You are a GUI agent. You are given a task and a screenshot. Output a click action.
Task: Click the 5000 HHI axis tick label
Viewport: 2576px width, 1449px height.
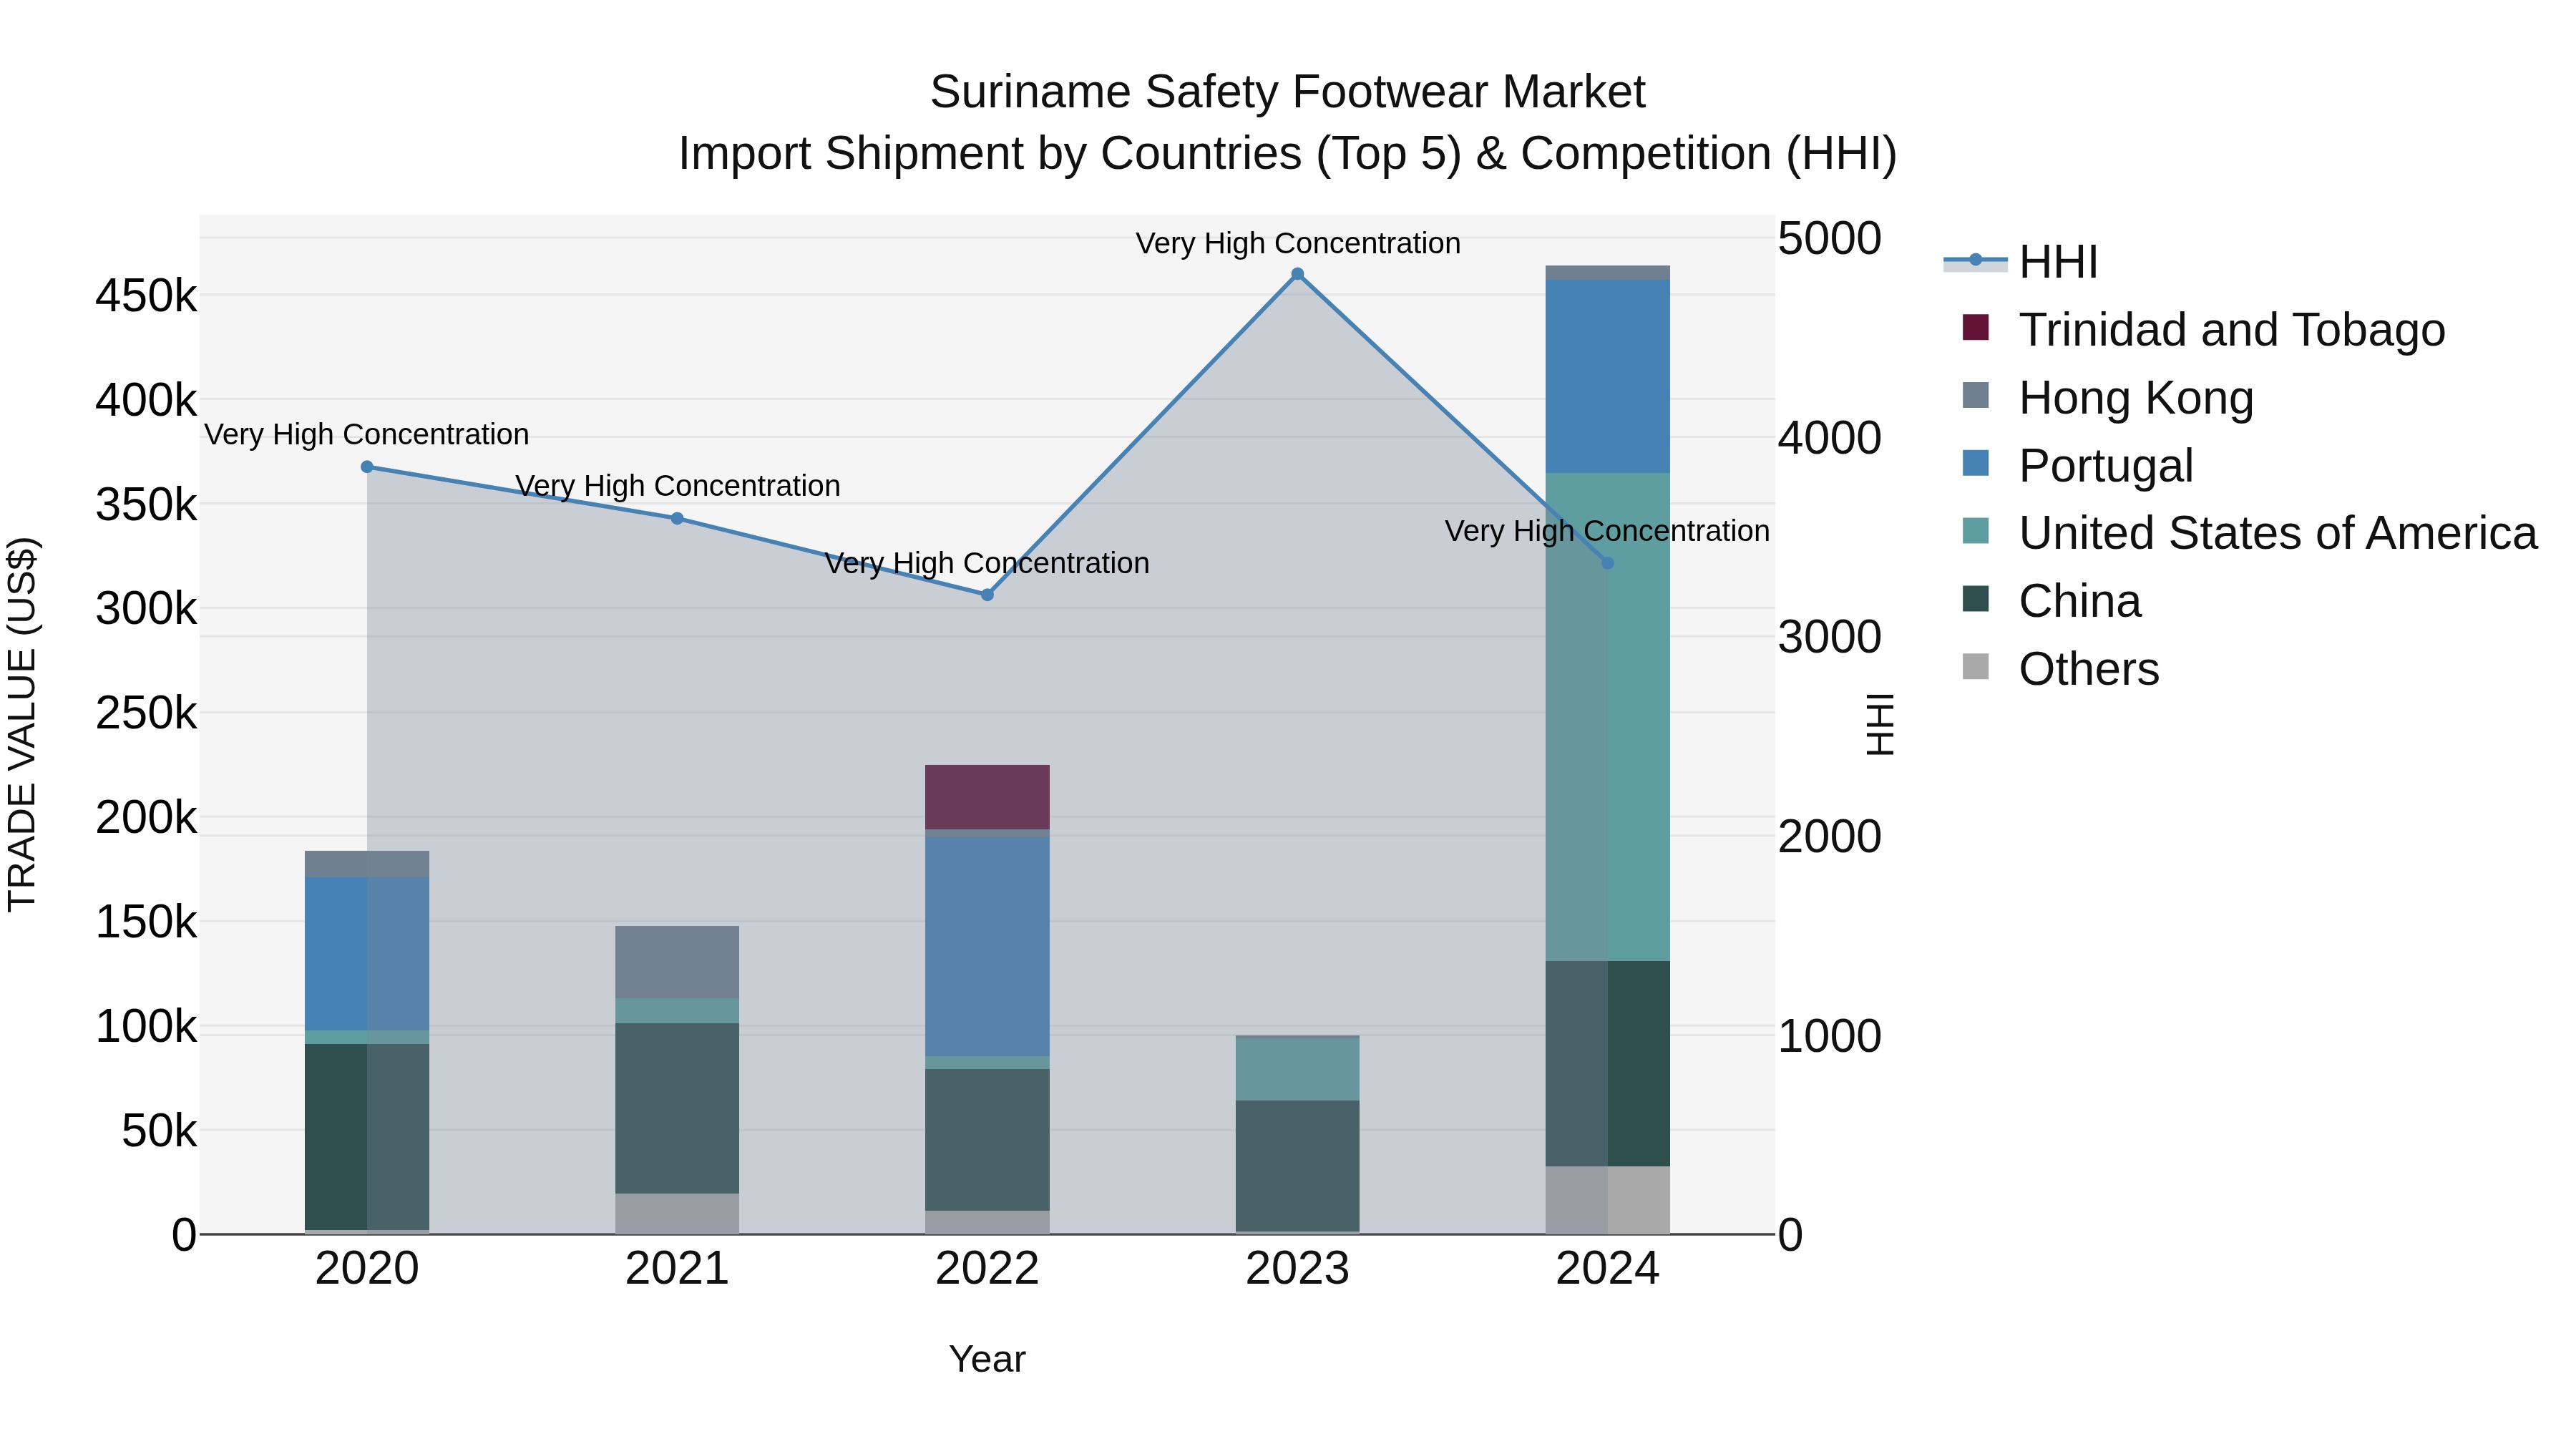point(1830,239)
